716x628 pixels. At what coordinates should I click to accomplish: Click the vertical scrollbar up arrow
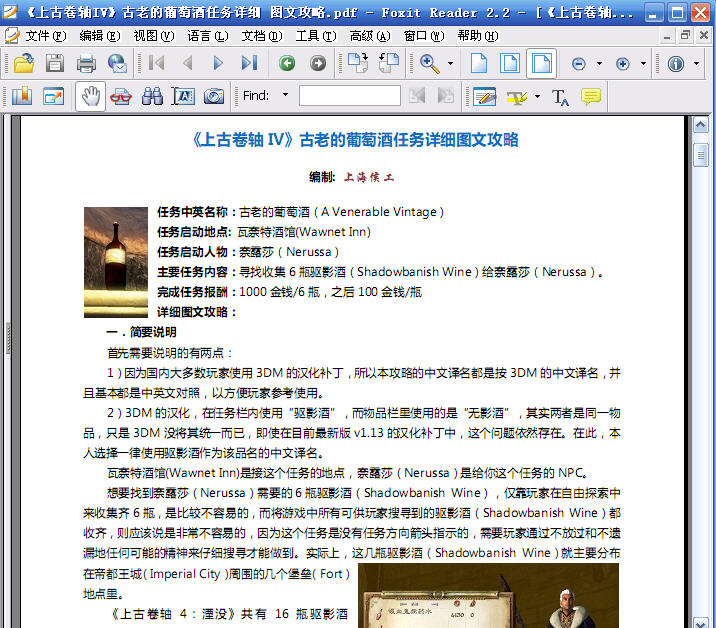(700, 125)
